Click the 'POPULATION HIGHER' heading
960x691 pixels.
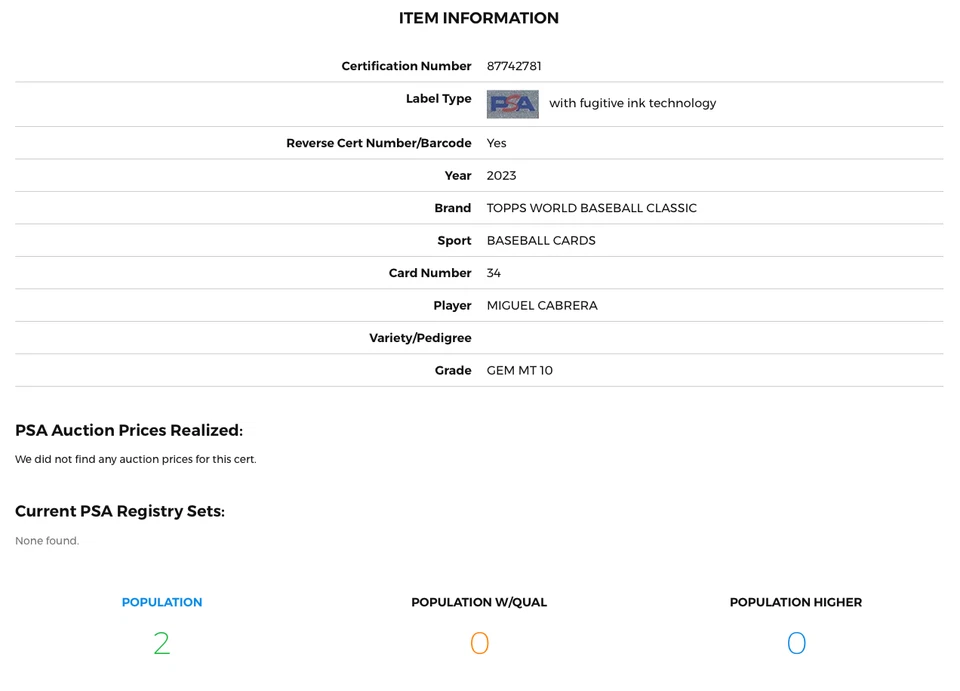point(796,602)
